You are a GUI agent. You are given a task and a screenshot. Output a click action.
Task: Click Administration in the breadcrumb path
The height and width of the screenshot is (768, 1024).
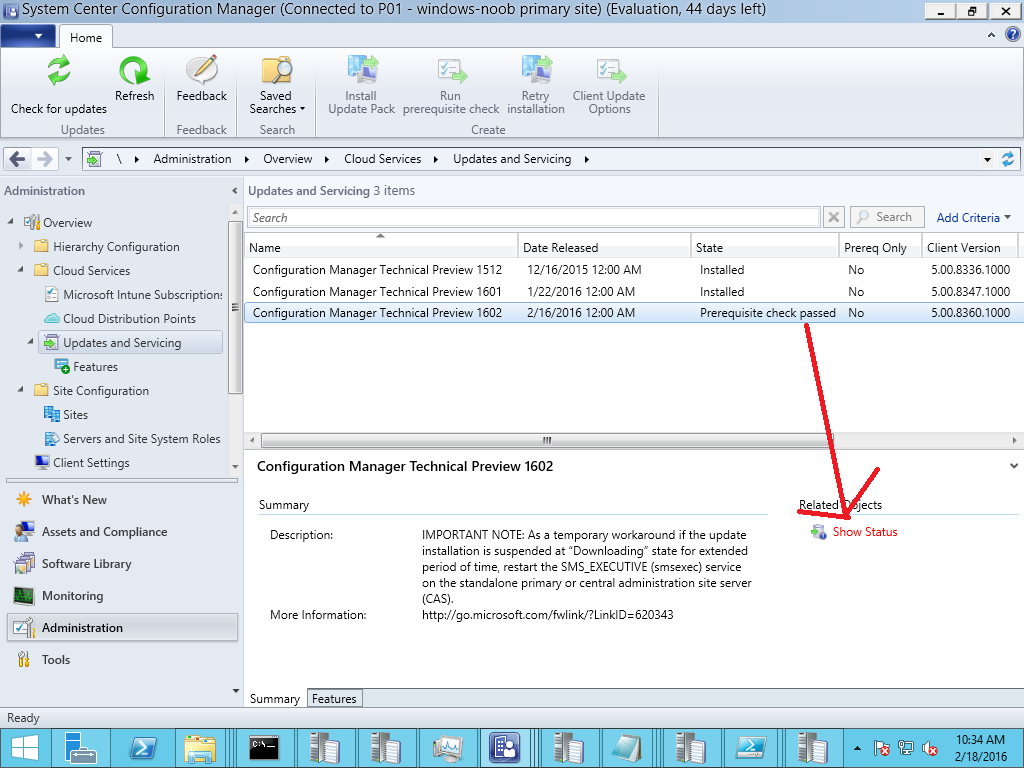click(x=192, y=159)
